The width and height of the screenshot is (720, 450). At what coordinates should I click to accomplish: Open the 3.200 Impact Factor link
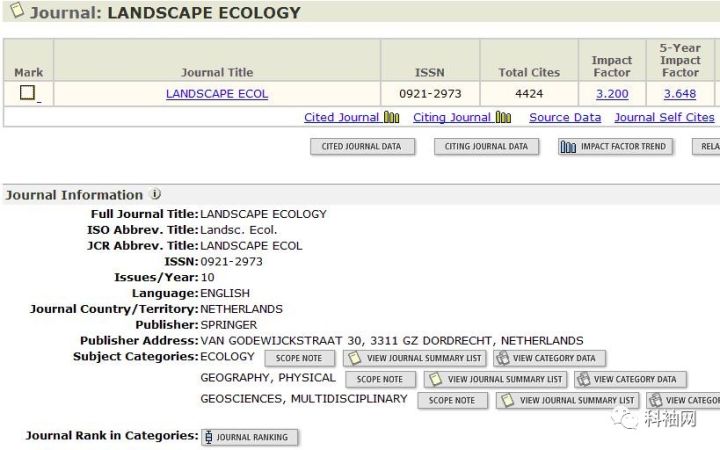612,94
